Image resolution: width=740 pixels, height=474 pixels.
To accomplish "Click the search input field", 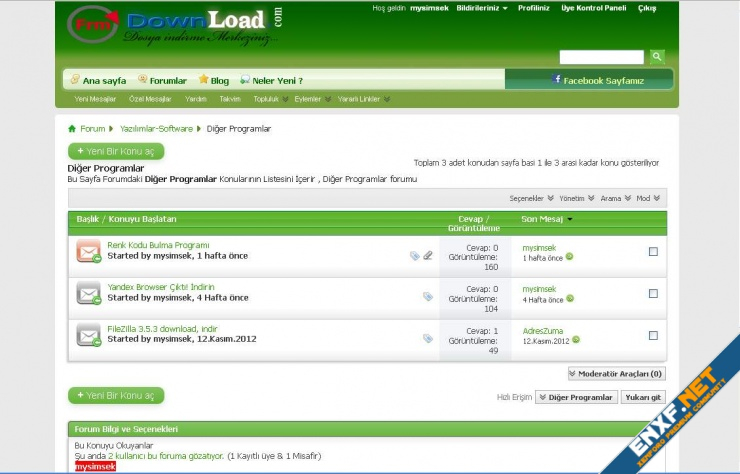I will (x=601, y=57).
